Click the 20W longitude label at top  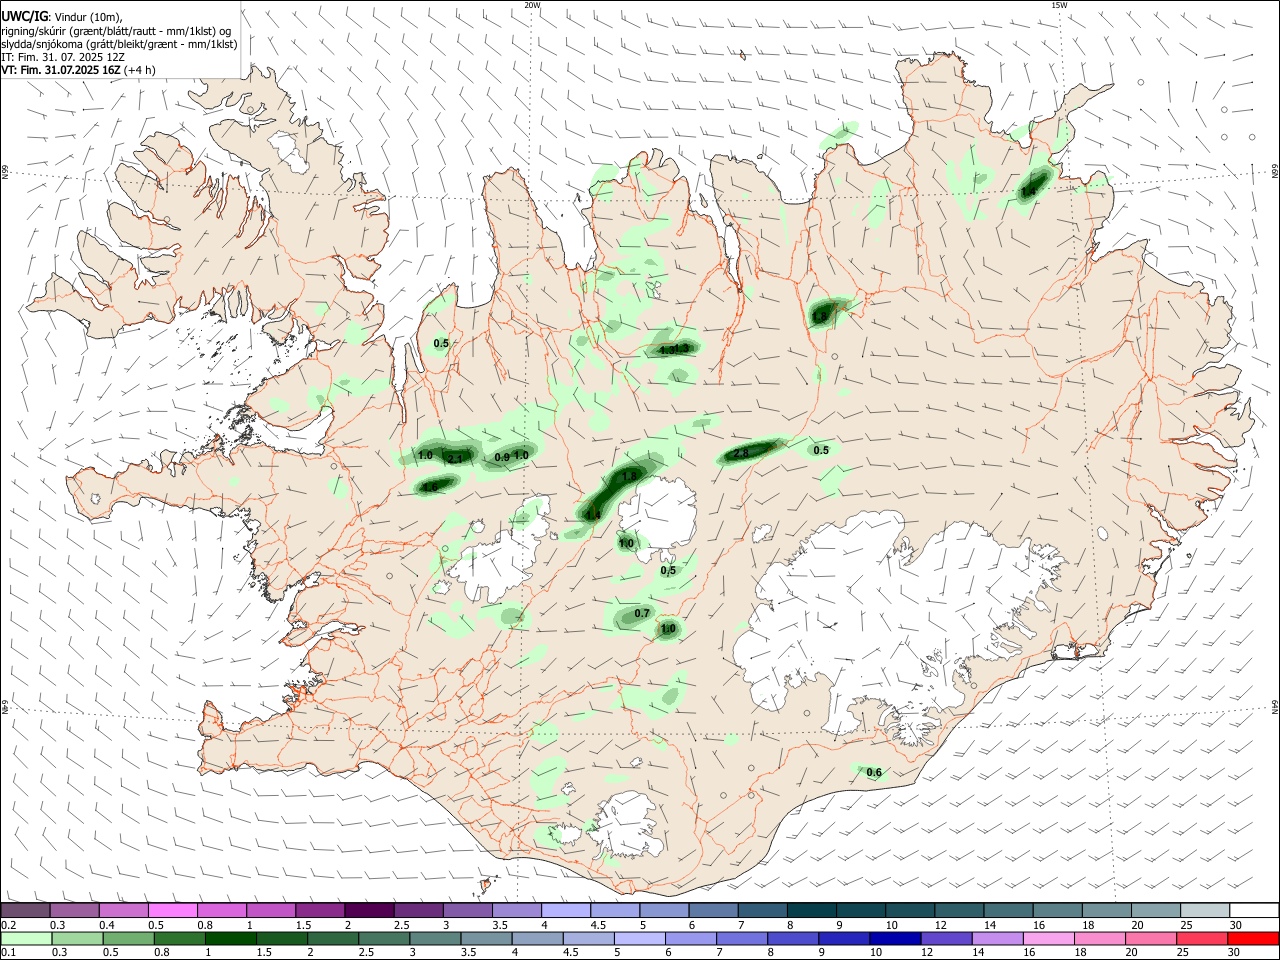(532, 5)
